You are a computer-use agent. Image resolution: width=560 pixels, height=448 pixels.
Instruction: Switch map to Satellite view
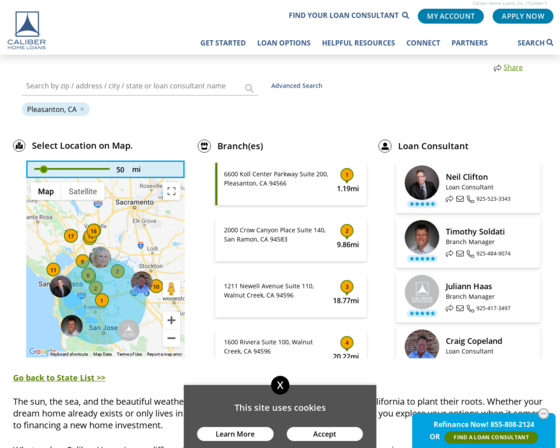[82, 191]
